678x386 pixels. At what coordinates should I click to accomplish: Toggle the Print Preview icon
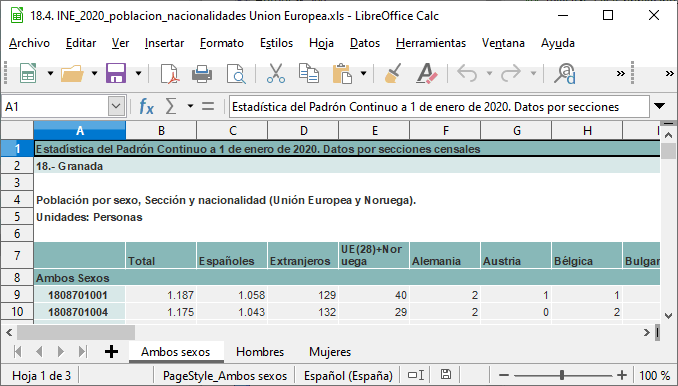pyautogui.click(x=236, y=73)
